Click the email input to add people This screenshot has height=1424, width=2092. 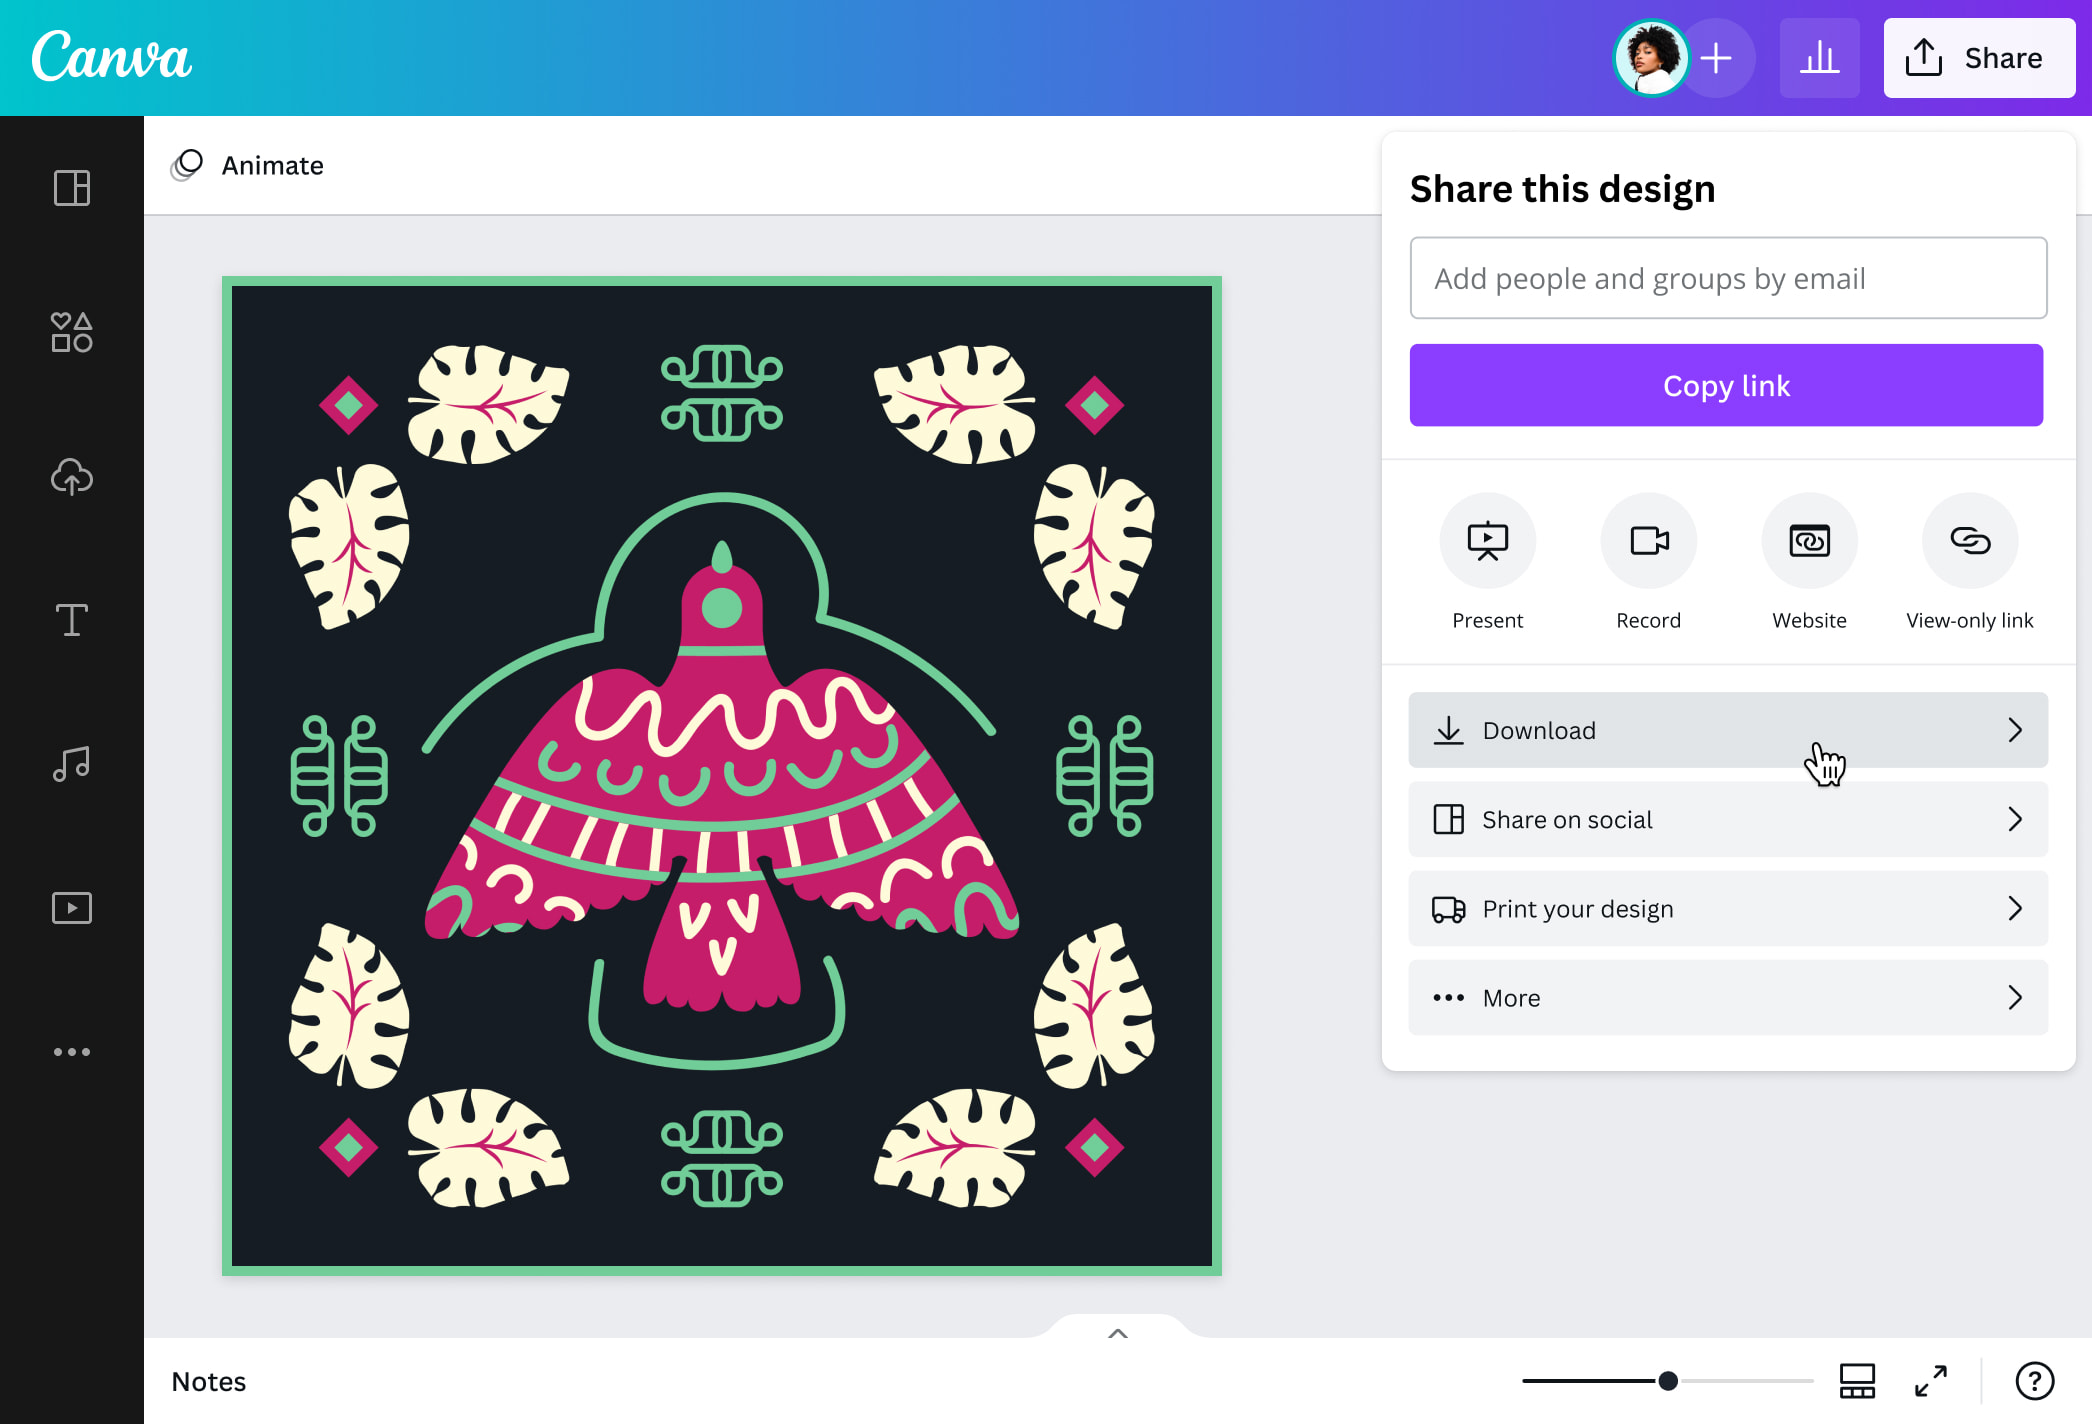1727,278
